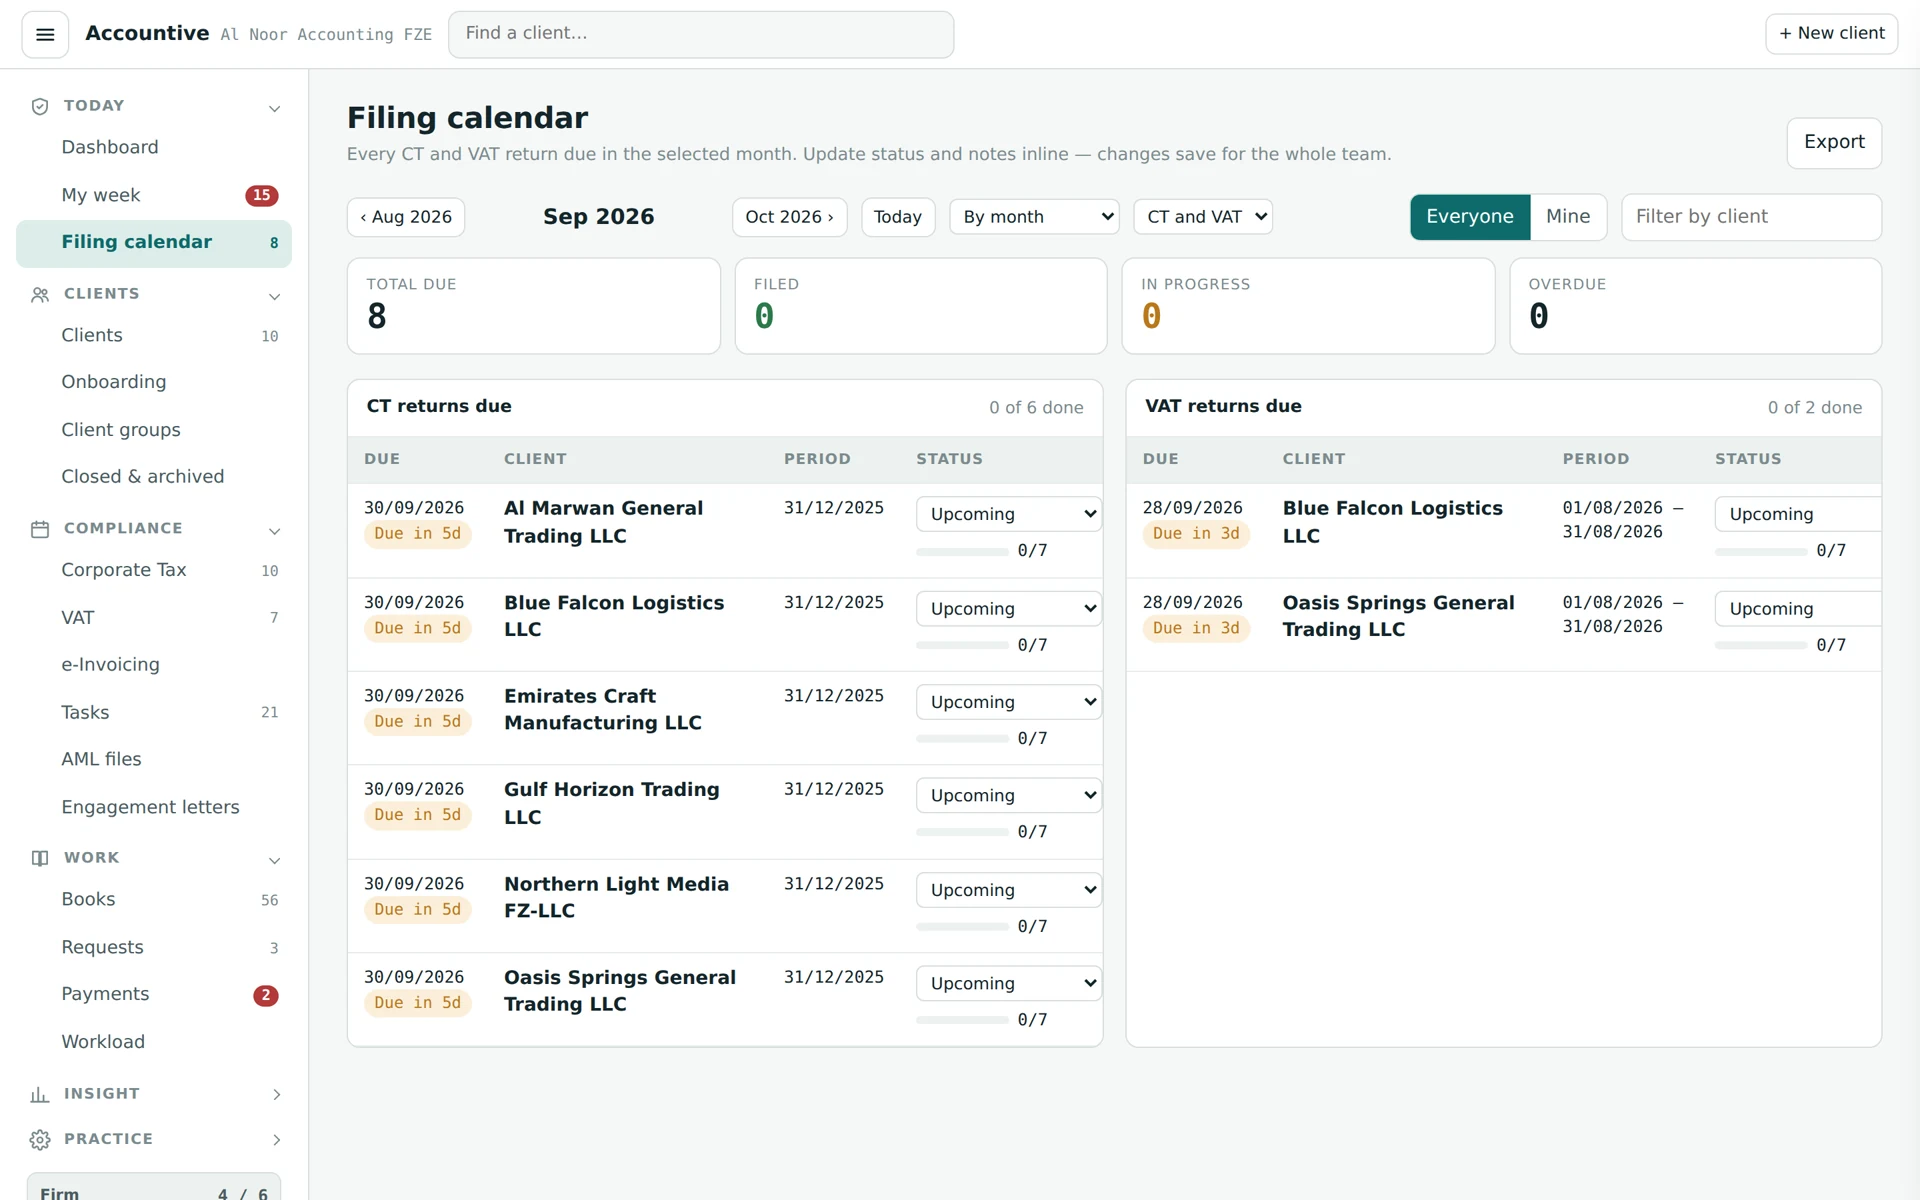Open e-Invoicing in sidebar
The height and width of the screenshot is (1200, 1920).
click(154, 665)
